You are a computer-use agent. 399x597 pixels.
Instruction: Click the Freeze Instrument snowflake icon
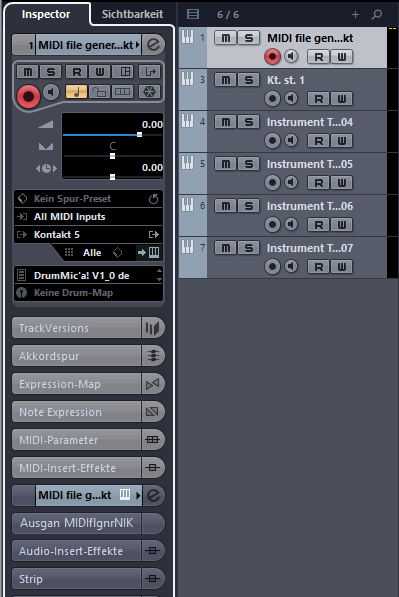149,91
